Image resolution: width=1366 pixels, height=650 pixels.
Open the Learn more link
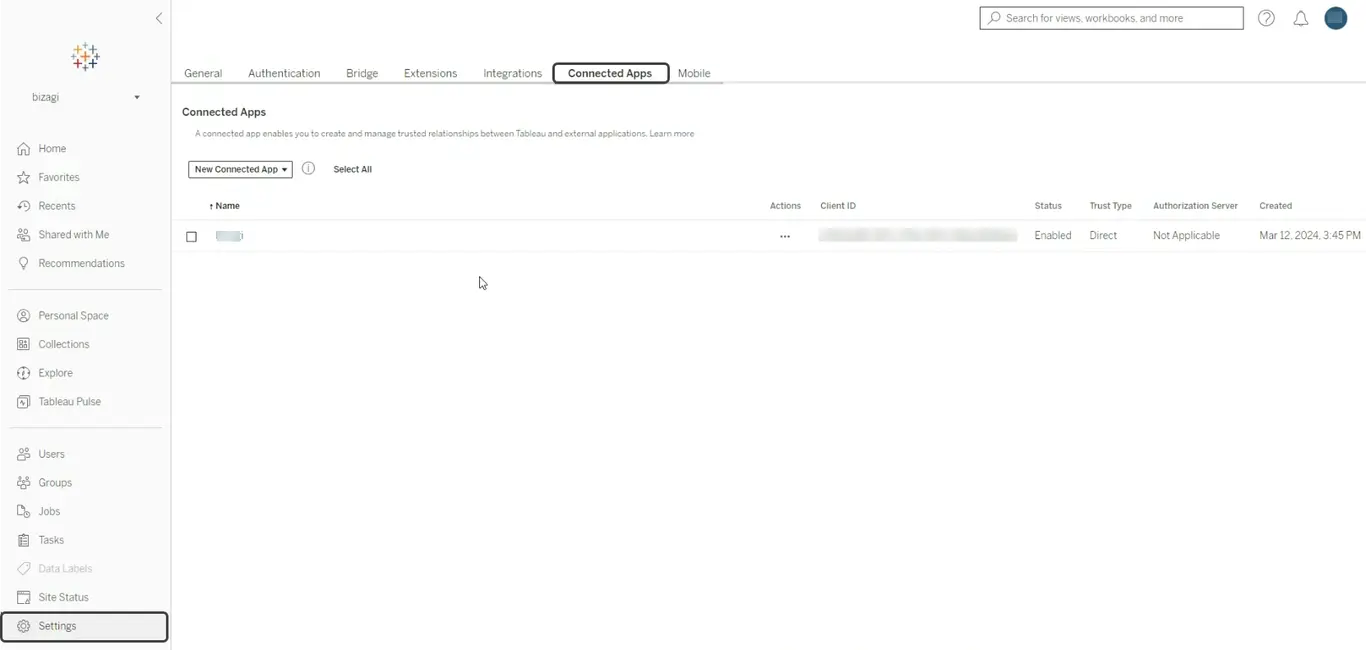(672, 134)
